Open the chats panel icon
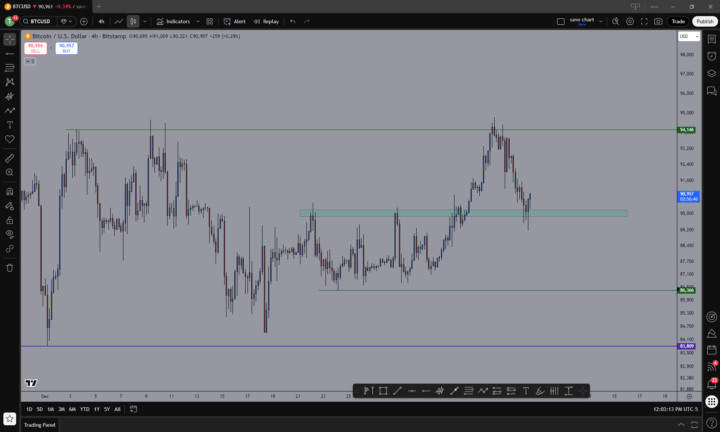 click(x=712, y=91)
